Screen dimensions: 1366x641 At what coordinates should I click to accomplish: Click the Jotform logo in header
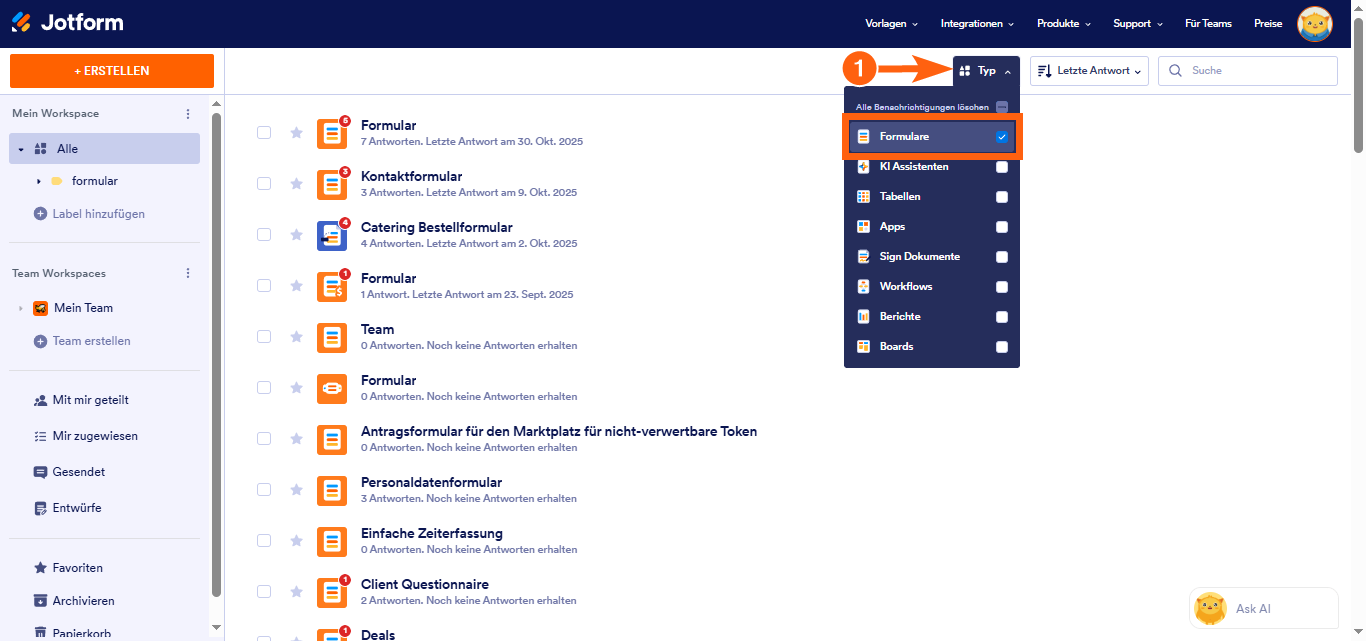pos(68,23)
